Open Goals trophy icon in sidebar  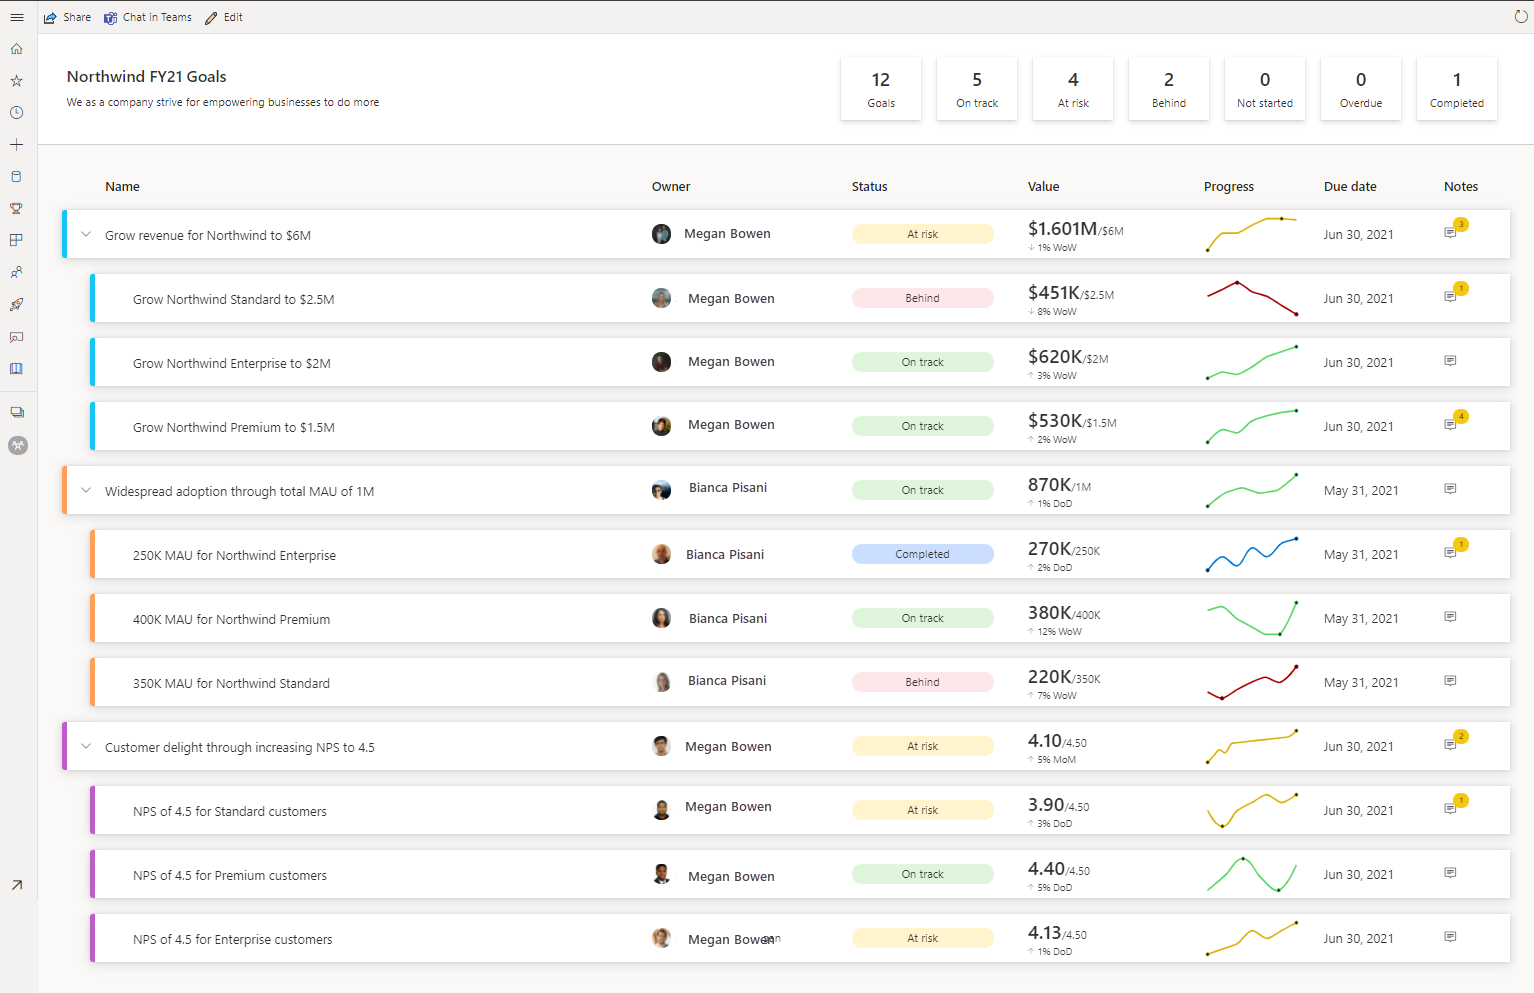point(17,209)
